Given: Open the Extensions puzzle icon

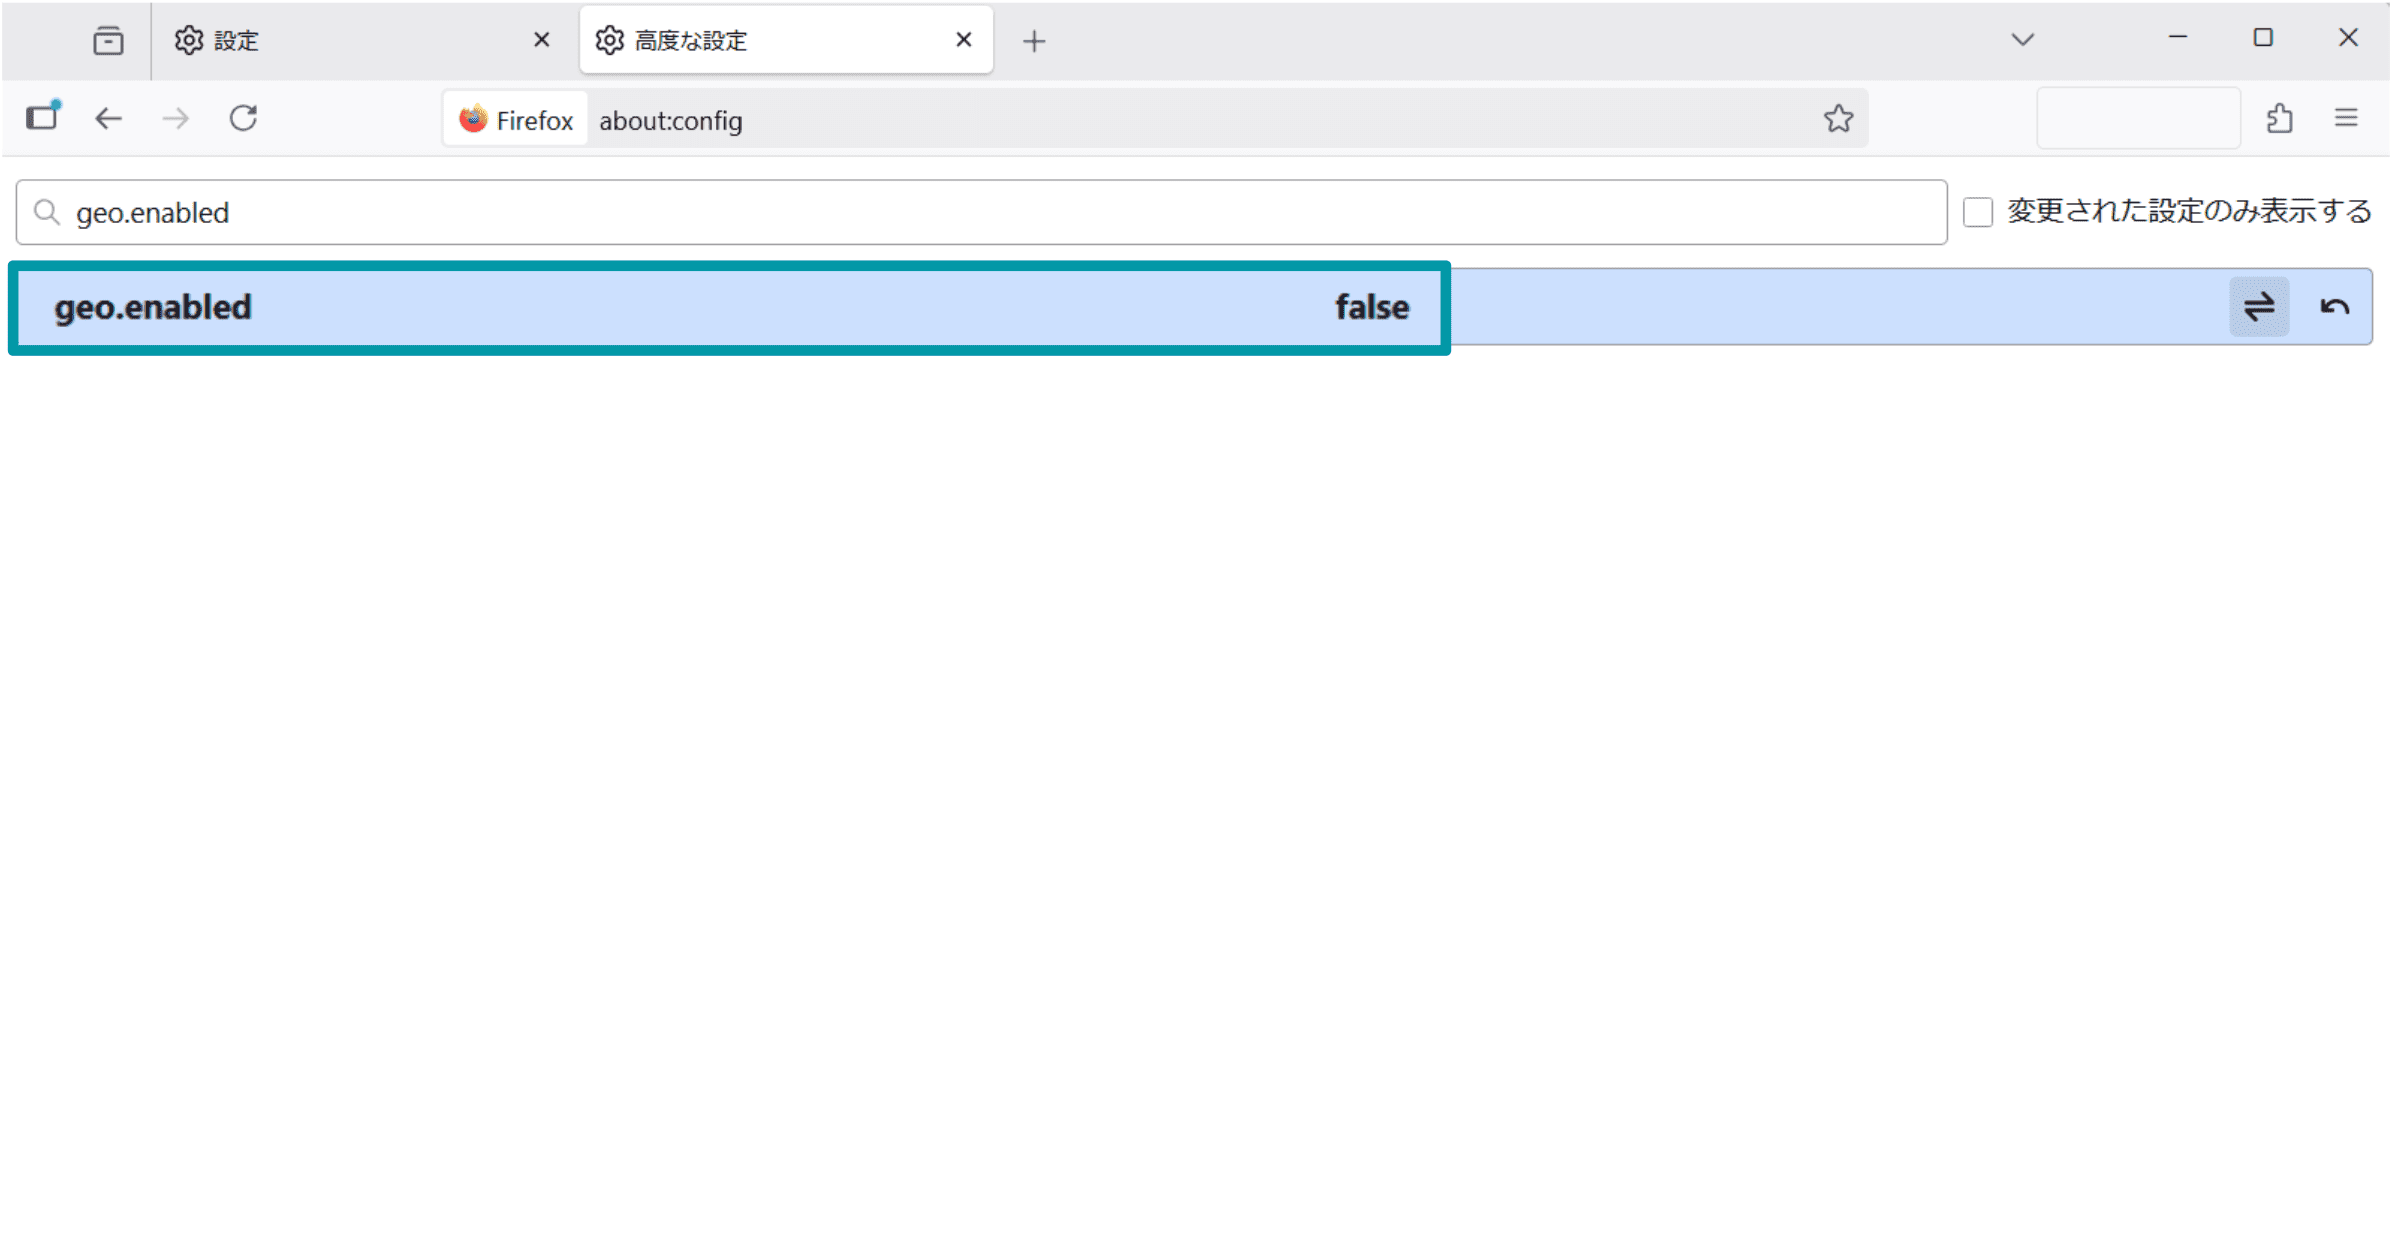Looking at the screenshot, I should point(2279,119).
